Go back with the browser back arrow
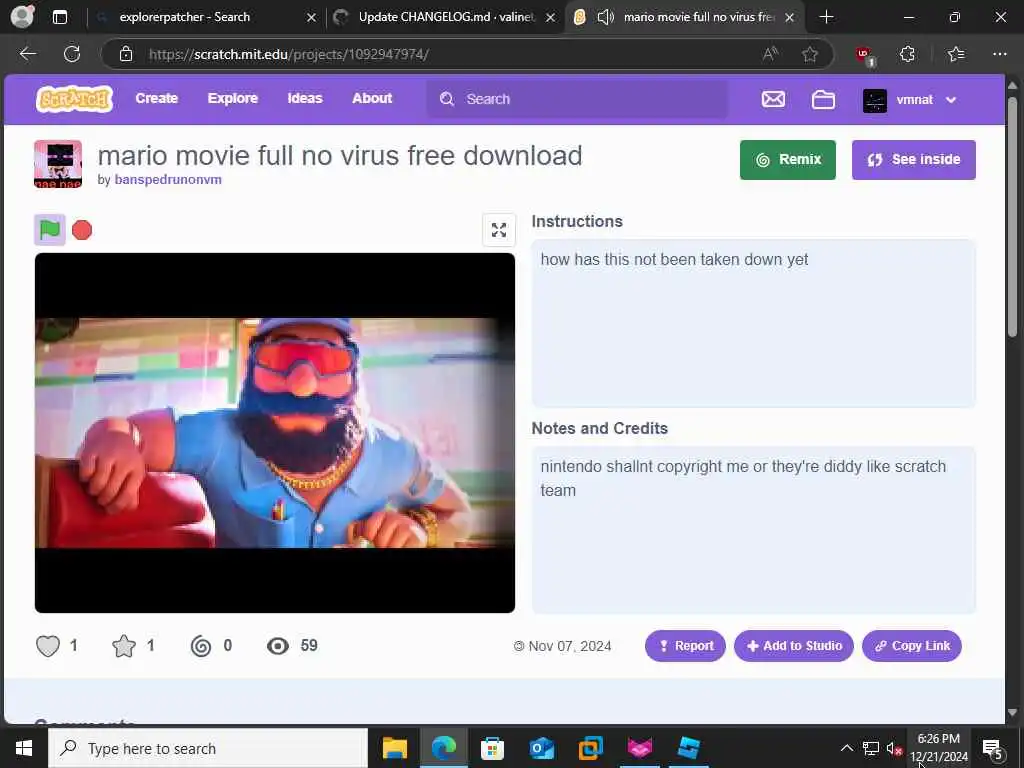 click(28, 54)
